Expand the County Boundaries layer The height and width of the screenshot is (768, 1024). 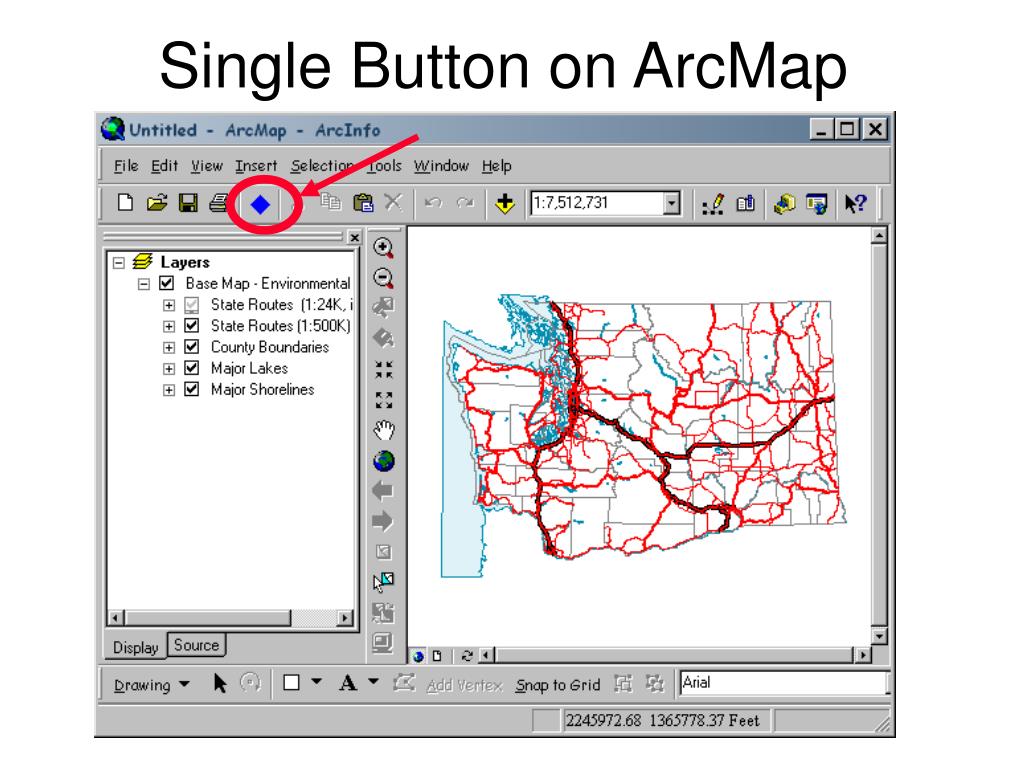[x=169, y=347]
